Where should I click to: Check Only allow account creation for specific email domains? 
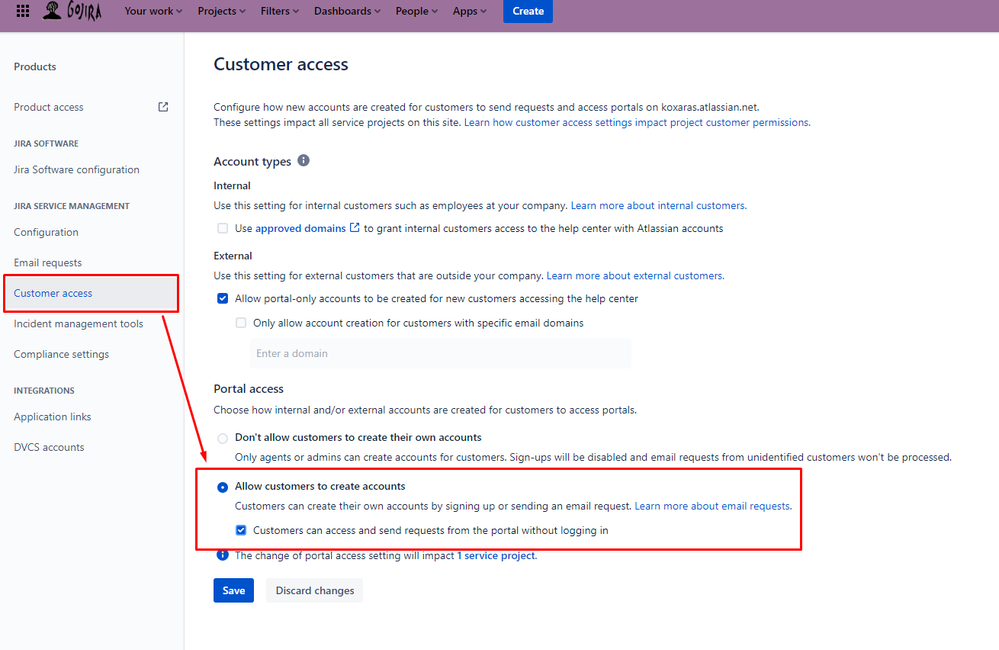pos(240,322)
